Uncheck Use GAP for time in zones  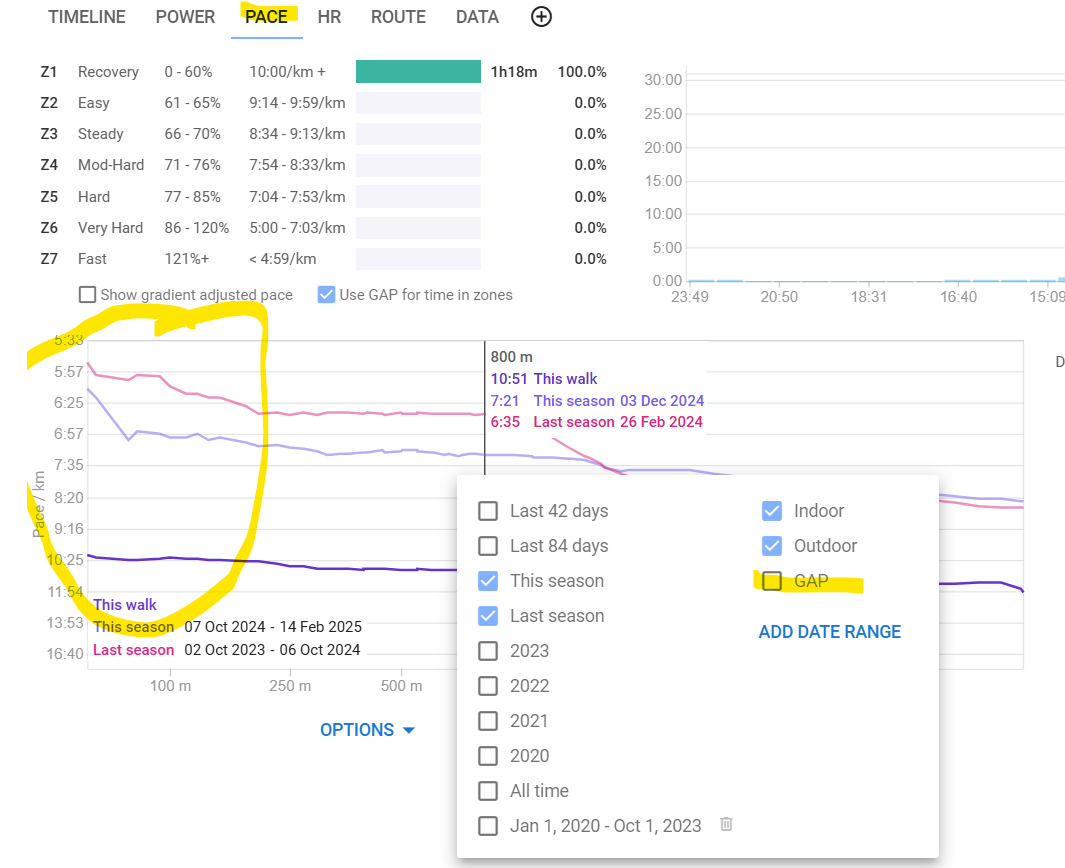pos(326,295)
